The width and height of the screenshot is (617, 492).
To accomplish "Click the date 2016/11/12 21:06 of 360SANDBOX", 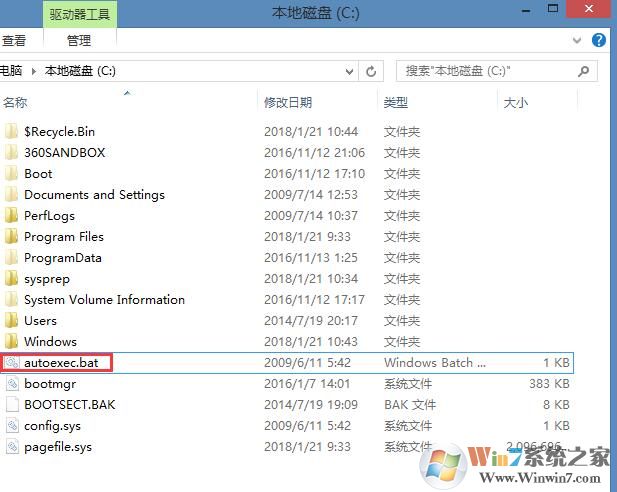I will click(314, 152).
